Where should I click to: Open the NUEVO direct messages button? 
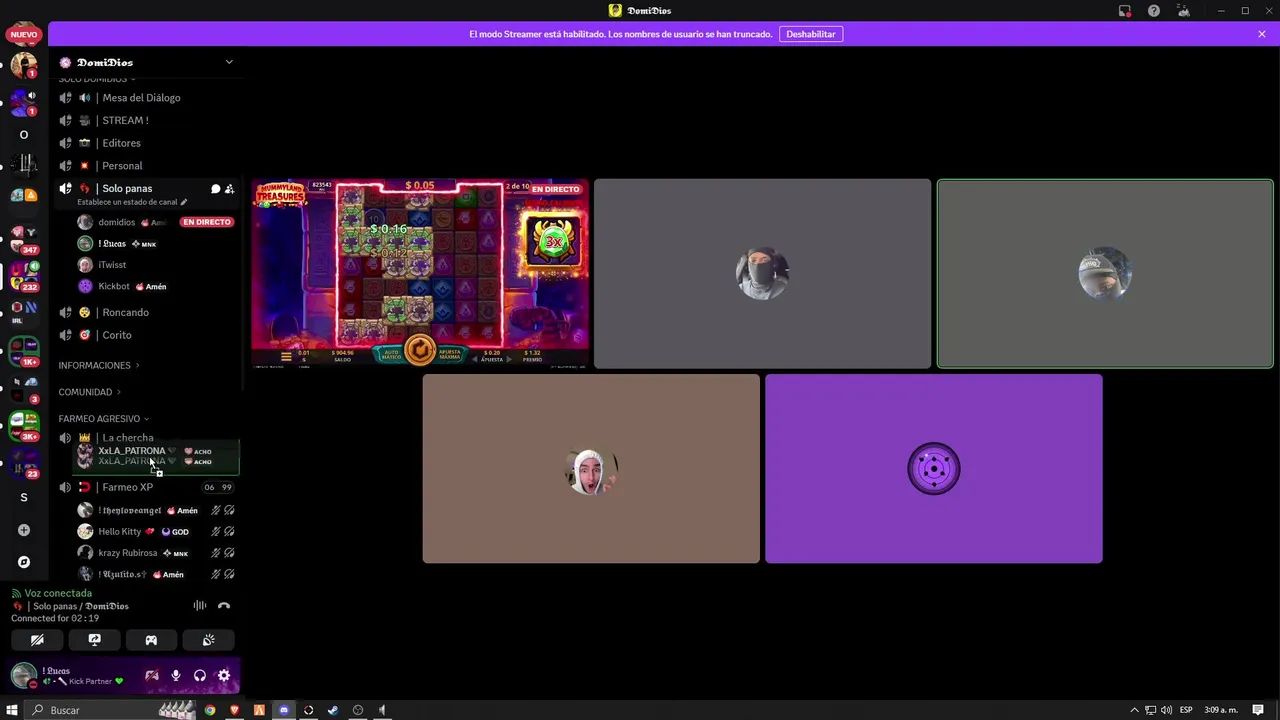tap(24, 35)
